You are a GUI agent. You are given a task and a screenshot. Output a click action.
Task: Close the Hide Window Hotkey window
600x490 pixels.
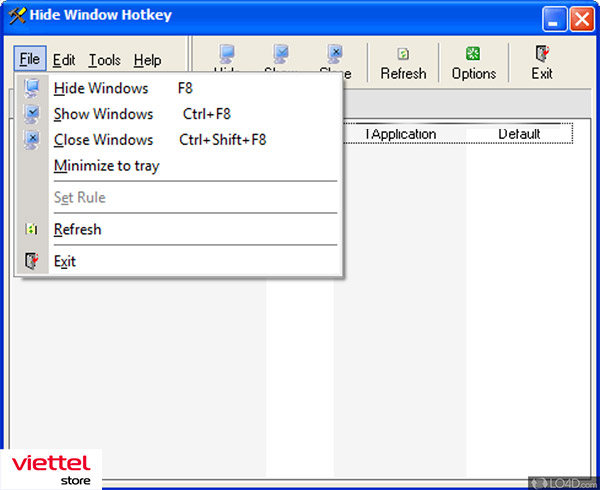point(582,19)
